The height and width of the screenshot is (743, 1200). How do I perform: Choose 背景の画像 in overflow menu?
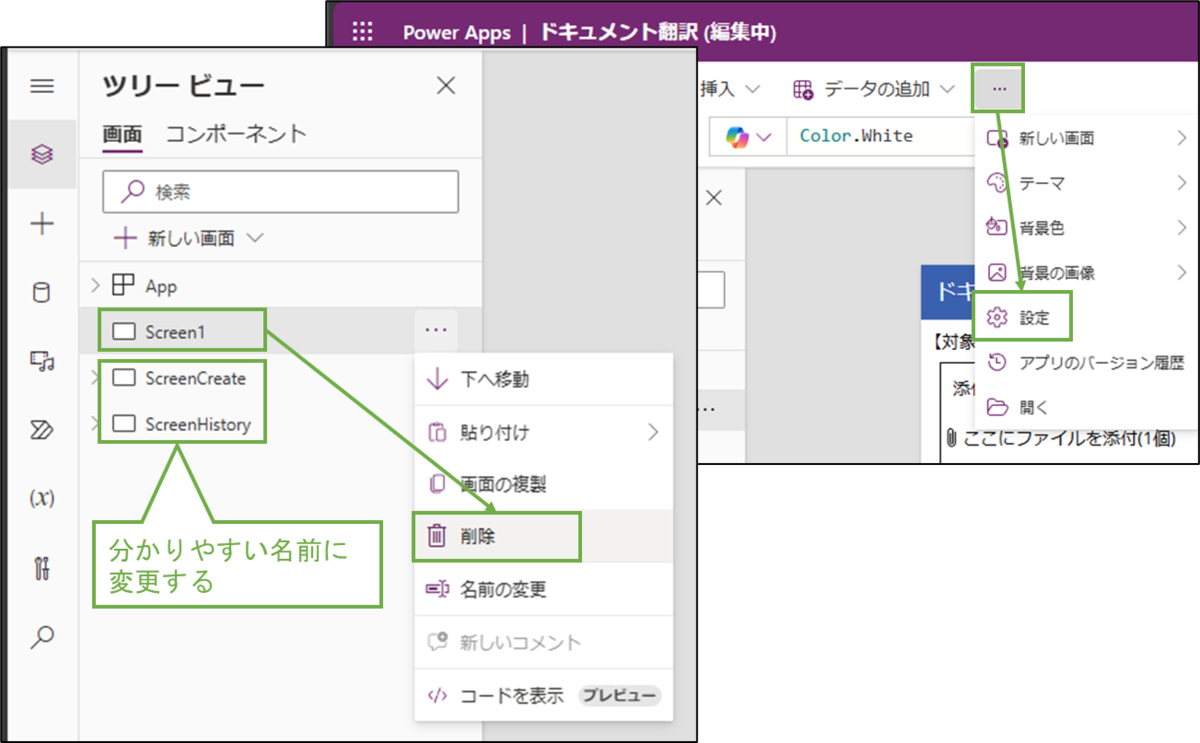pos(1086,272)
